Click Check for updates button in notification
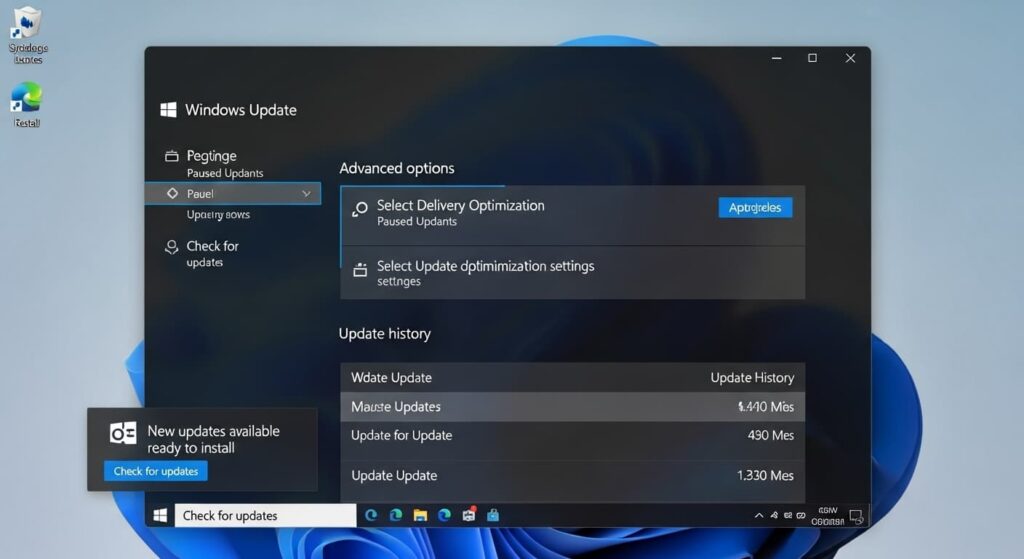The width and height of the screenshot is (1024, 559). tap(155, 471)
